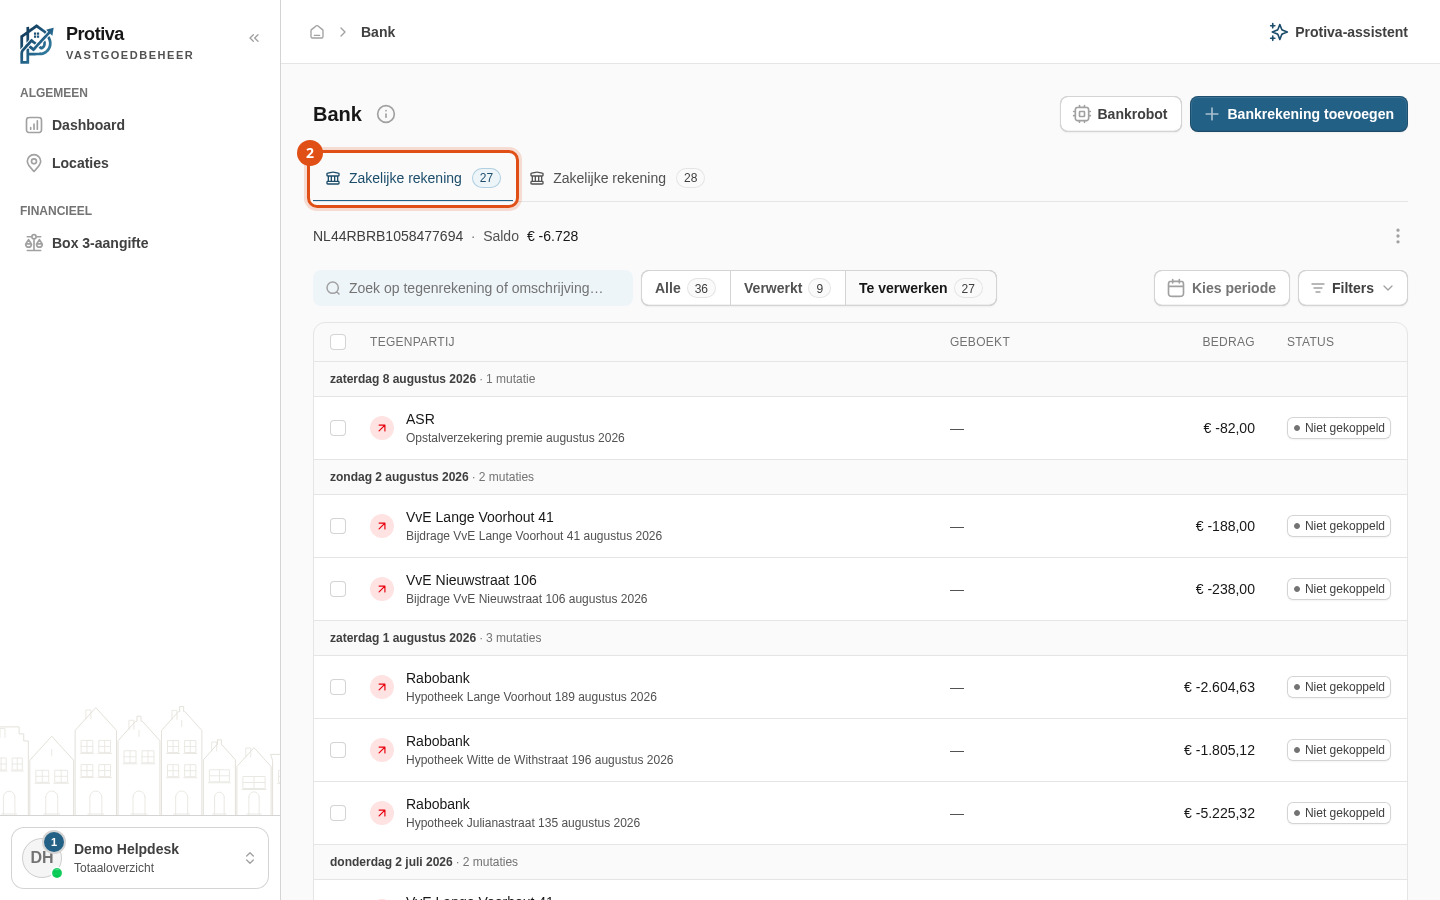The image size is (1440, 900).
Task: Select the VvE Lange Voorhout 41 row checkbox
Action: tap(338, 526)
